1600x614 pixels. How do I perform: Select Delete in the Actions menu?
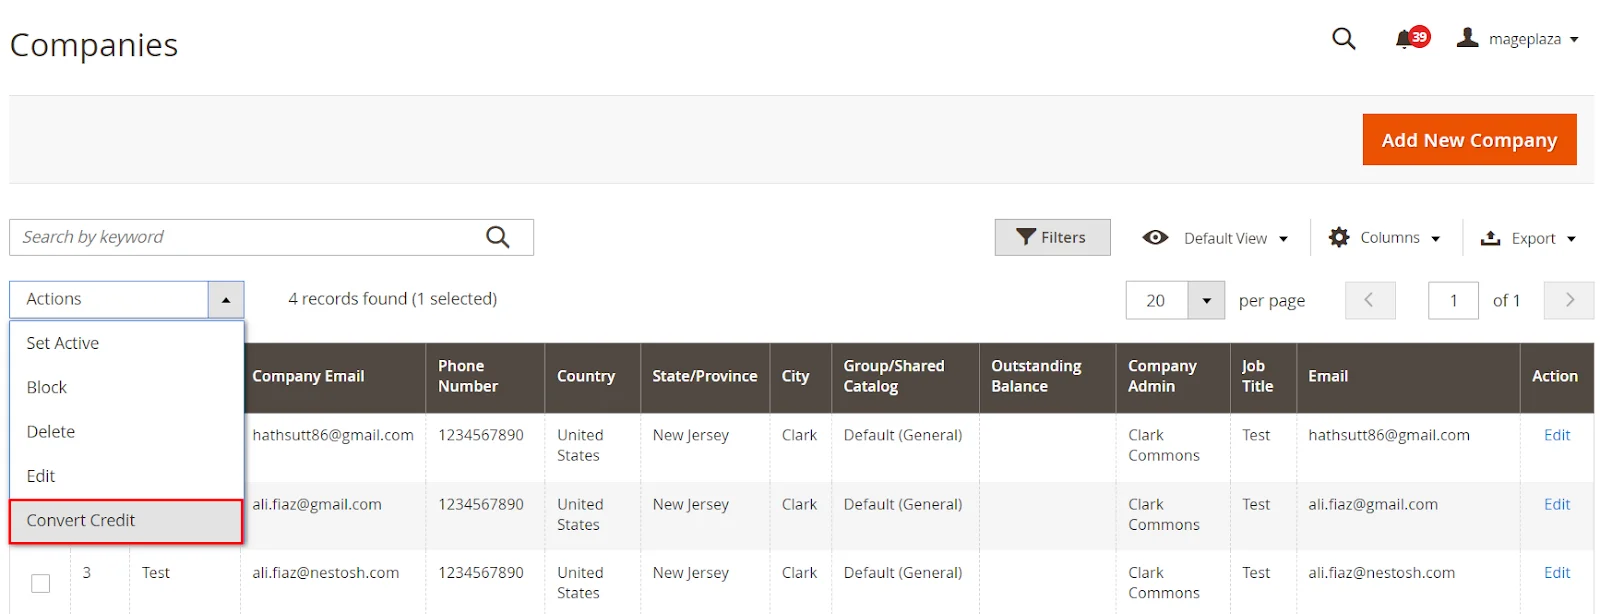coord(51,431)
